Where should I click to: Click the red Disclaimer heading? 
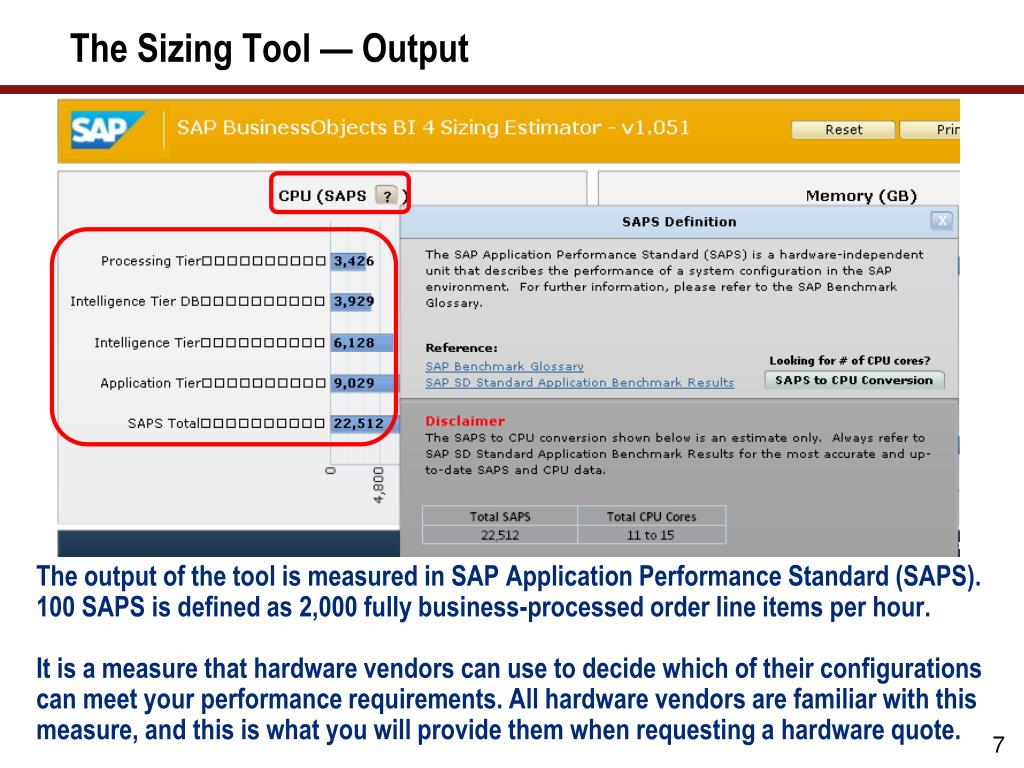465,421
